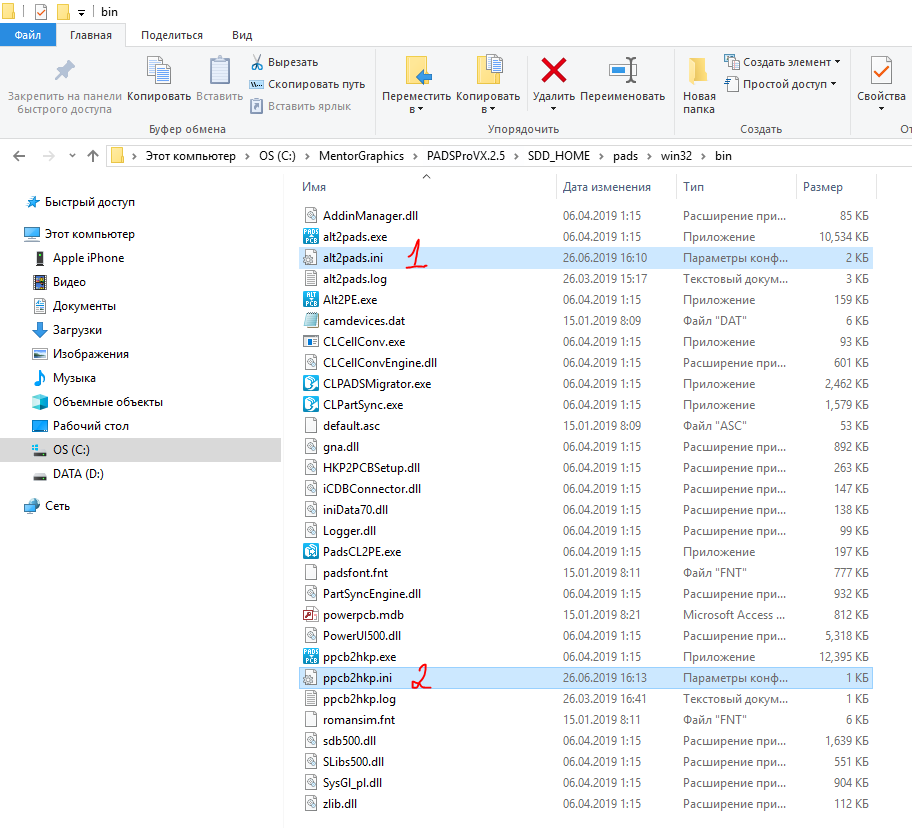The width and height of the screenshot is (912, 828).
Task: Open the Свойства (Properties) icon
Action: click(x=881, y=71)
